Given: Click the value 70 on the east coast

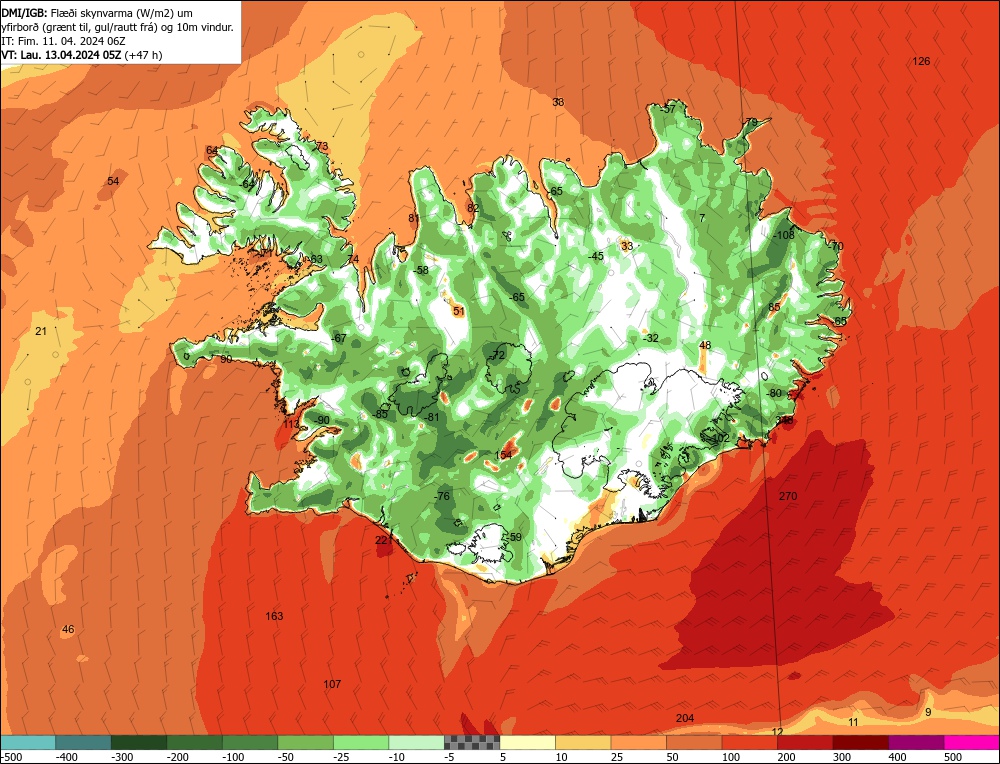Looking at the screenshot, I should [x=837, y=246].
